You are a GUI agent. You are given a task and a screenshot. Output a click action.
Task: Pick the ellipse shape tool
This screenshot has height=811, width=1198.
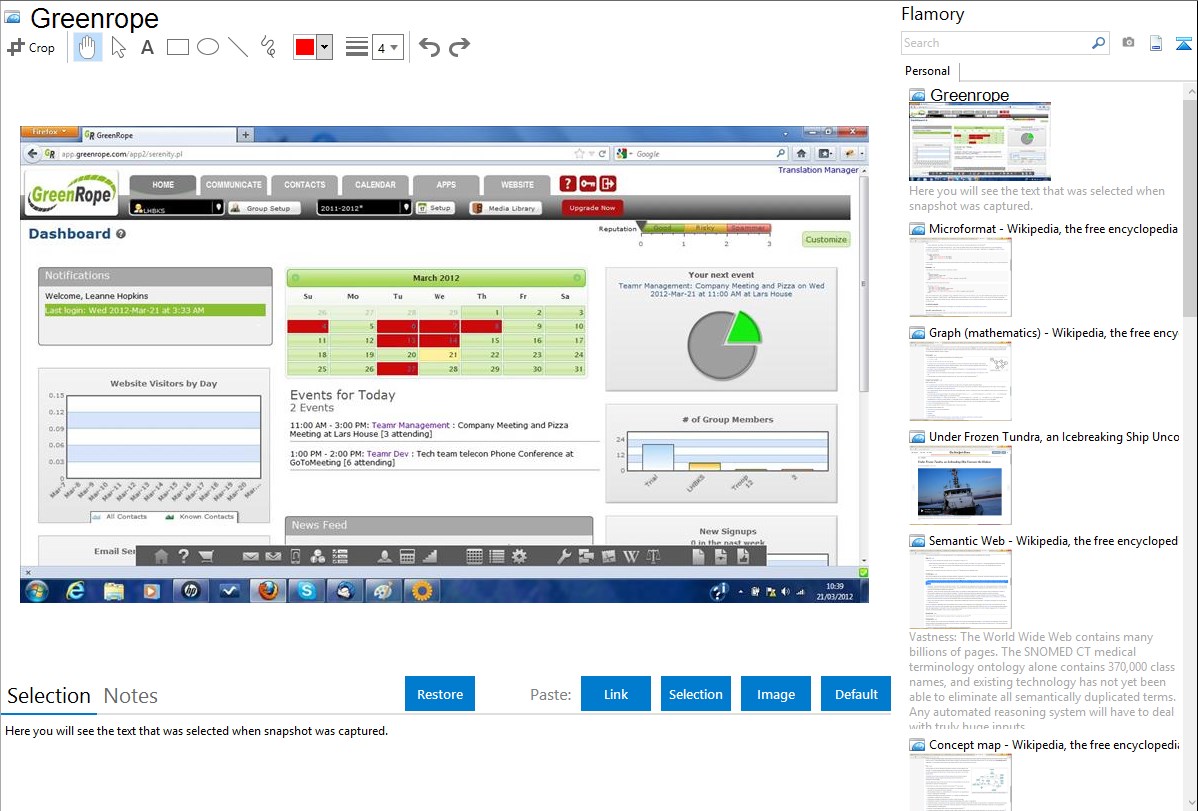(208, 47)
